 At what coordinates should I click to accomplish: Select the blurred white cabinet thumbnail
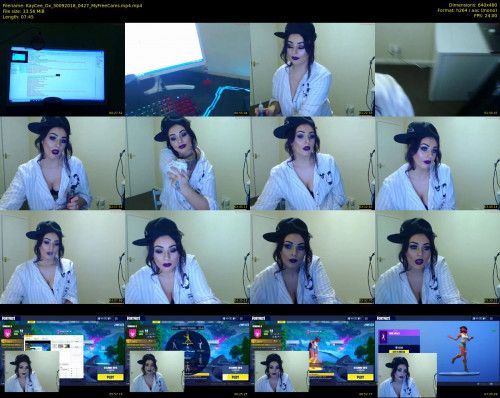[437, 69]
